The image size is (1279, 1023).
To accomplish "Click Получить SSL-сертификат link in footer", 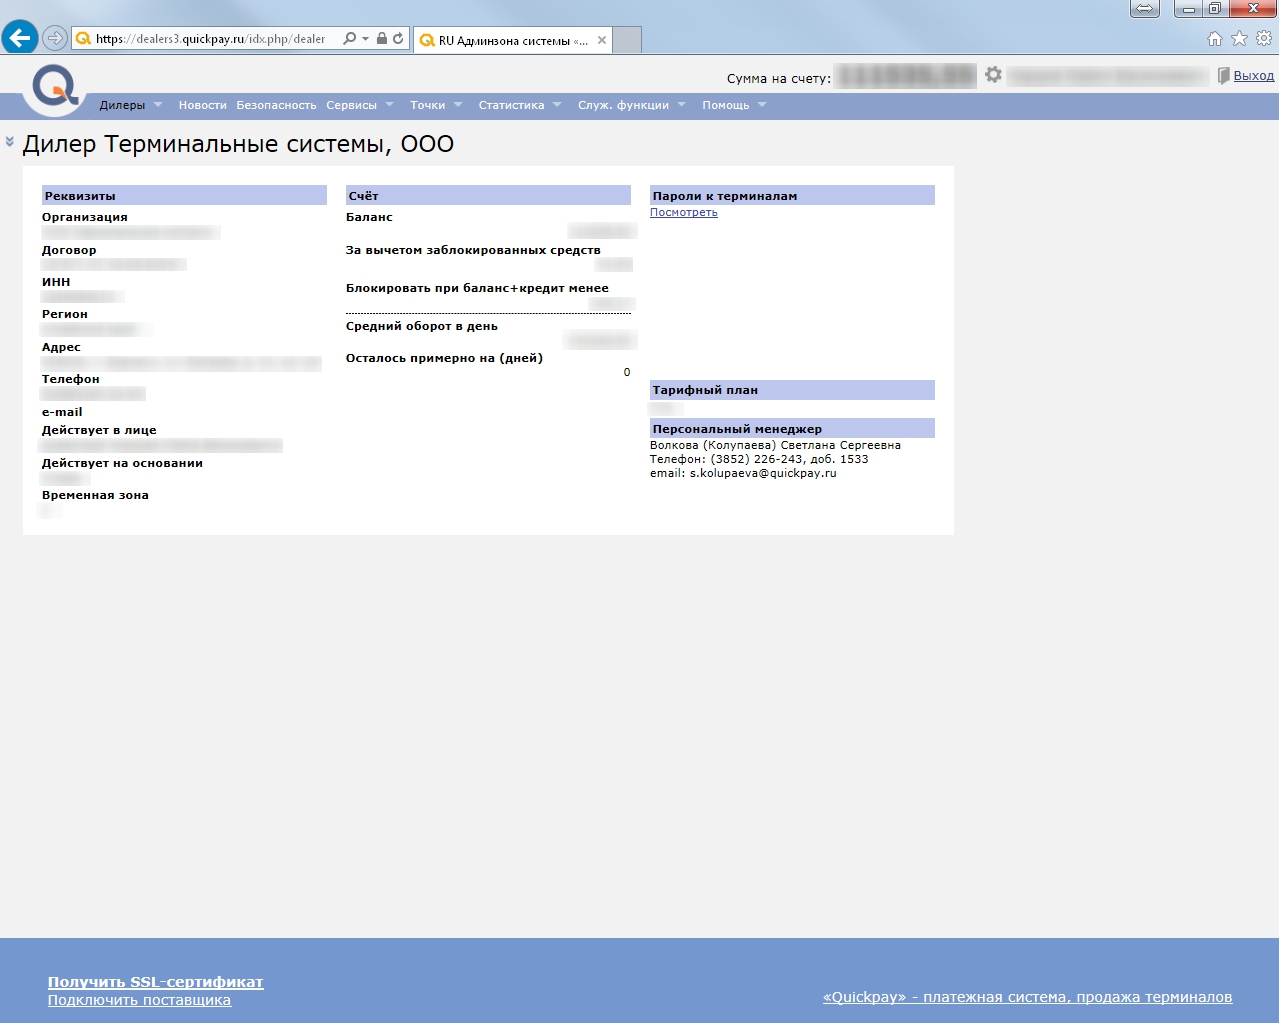I will tap(155, 982).
